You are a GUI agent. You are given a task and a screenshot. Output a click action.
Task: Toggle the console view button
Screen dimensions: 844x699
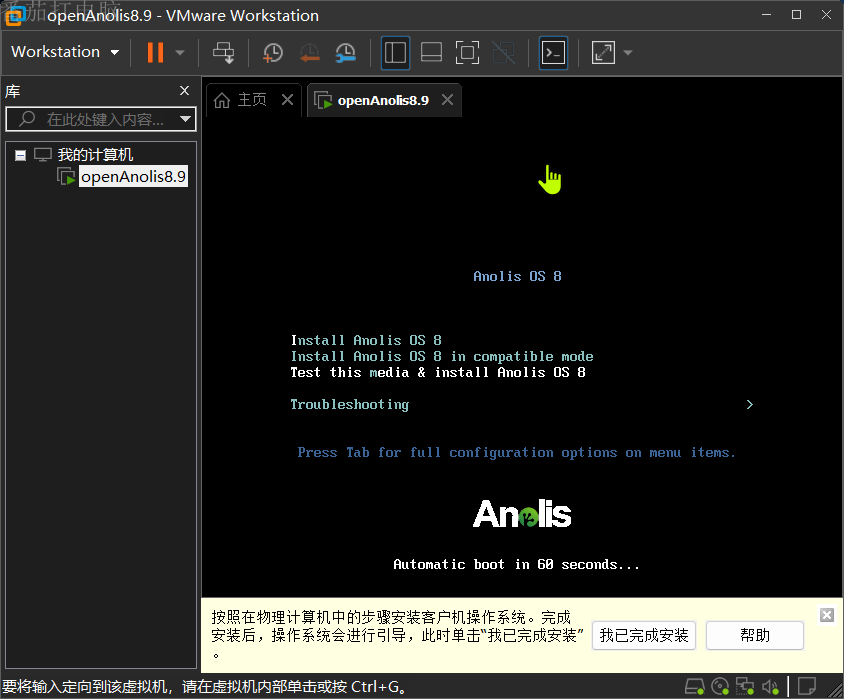click(x=553, y=53)
